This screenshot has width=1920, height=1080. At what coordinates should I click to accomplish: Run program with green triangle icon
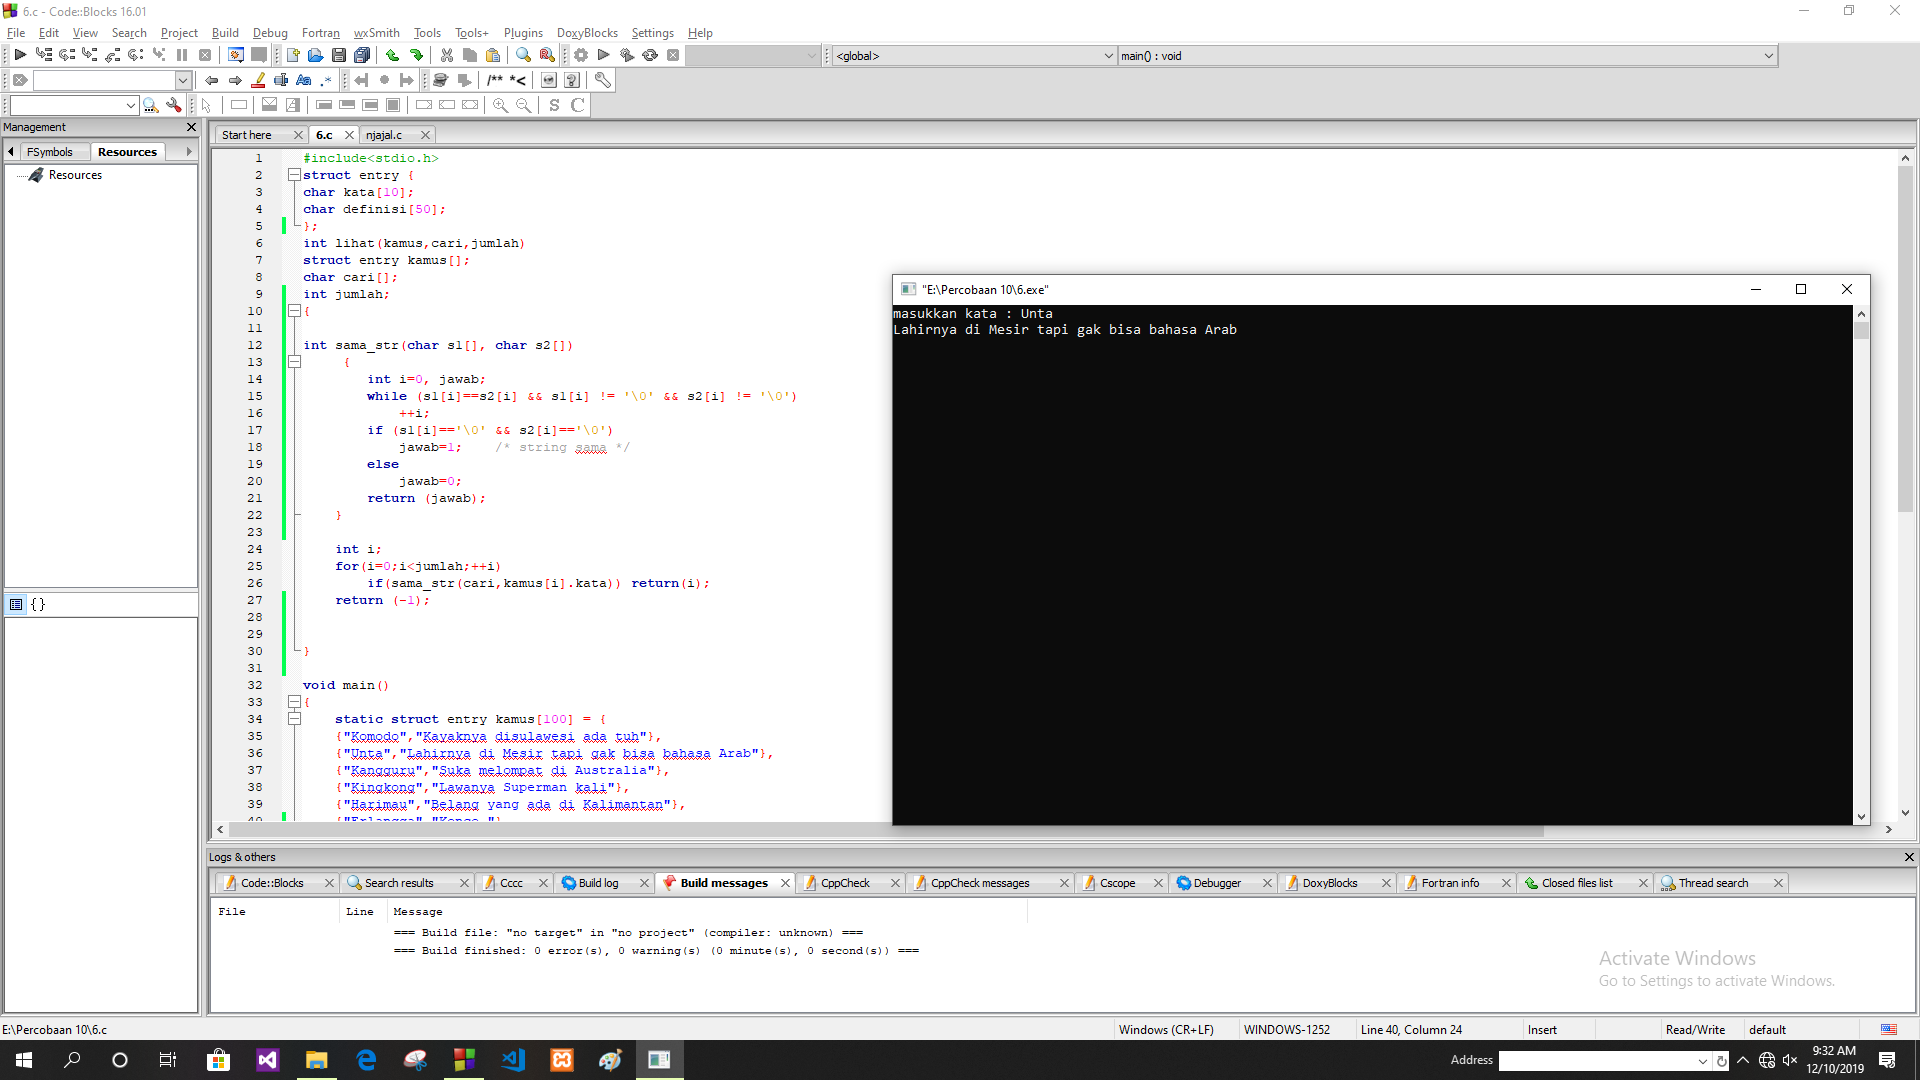604,56
